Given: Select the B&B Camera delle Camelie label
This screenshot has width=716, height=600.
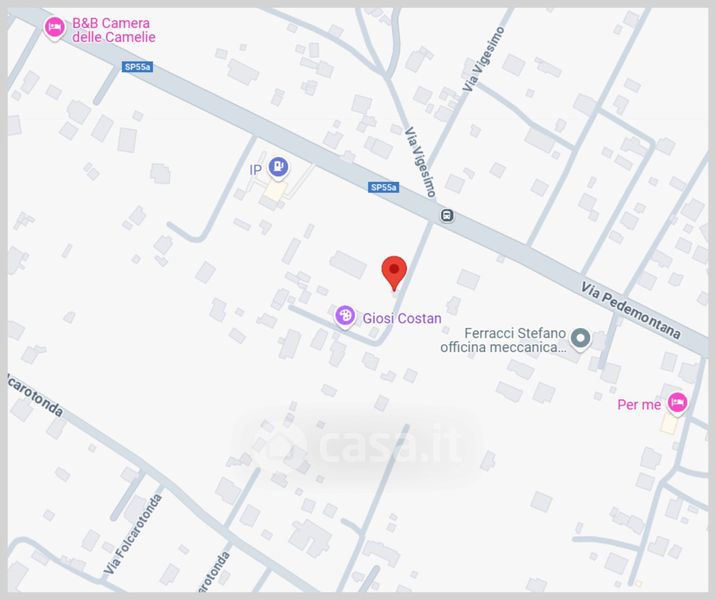Looking at the screenshot, I should (114, 30).
